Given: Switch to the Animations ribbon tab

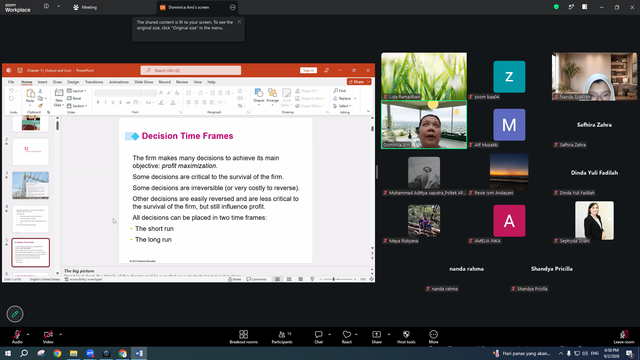Looking at the screenshot, I should (x=119, y=82).
